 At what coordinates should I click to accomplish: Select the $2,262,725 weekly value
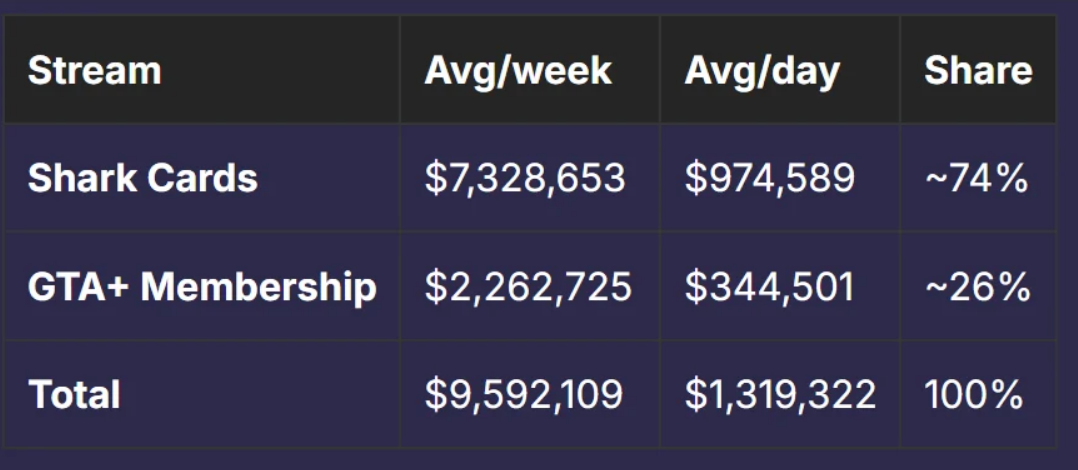click(528, 287)
